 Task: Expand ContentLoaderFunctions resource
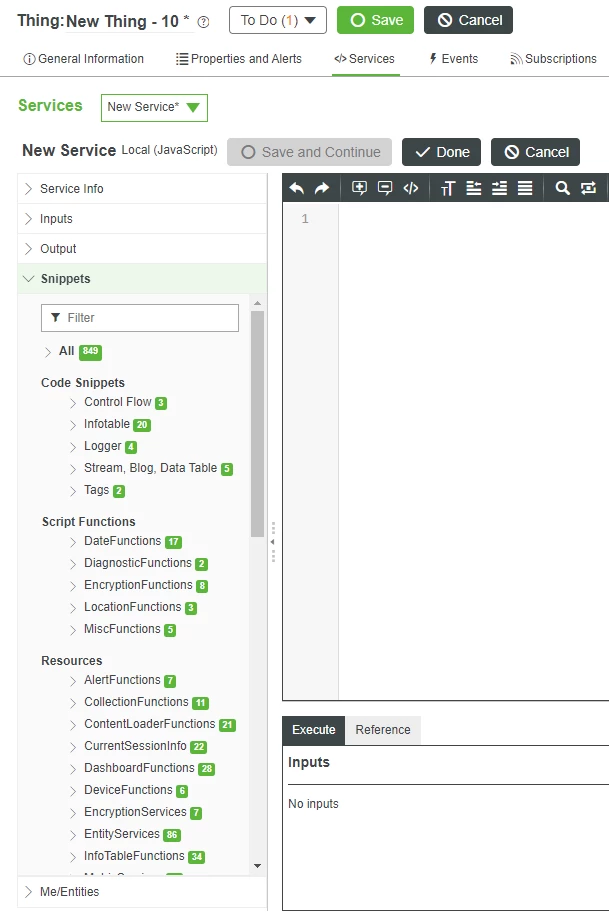point(73,725)
